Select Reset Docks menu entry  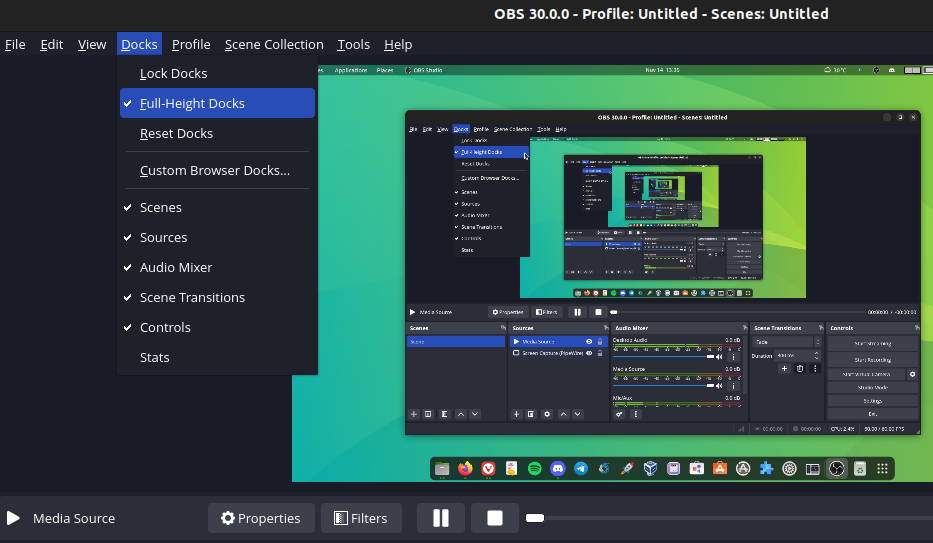pos(176,133)
